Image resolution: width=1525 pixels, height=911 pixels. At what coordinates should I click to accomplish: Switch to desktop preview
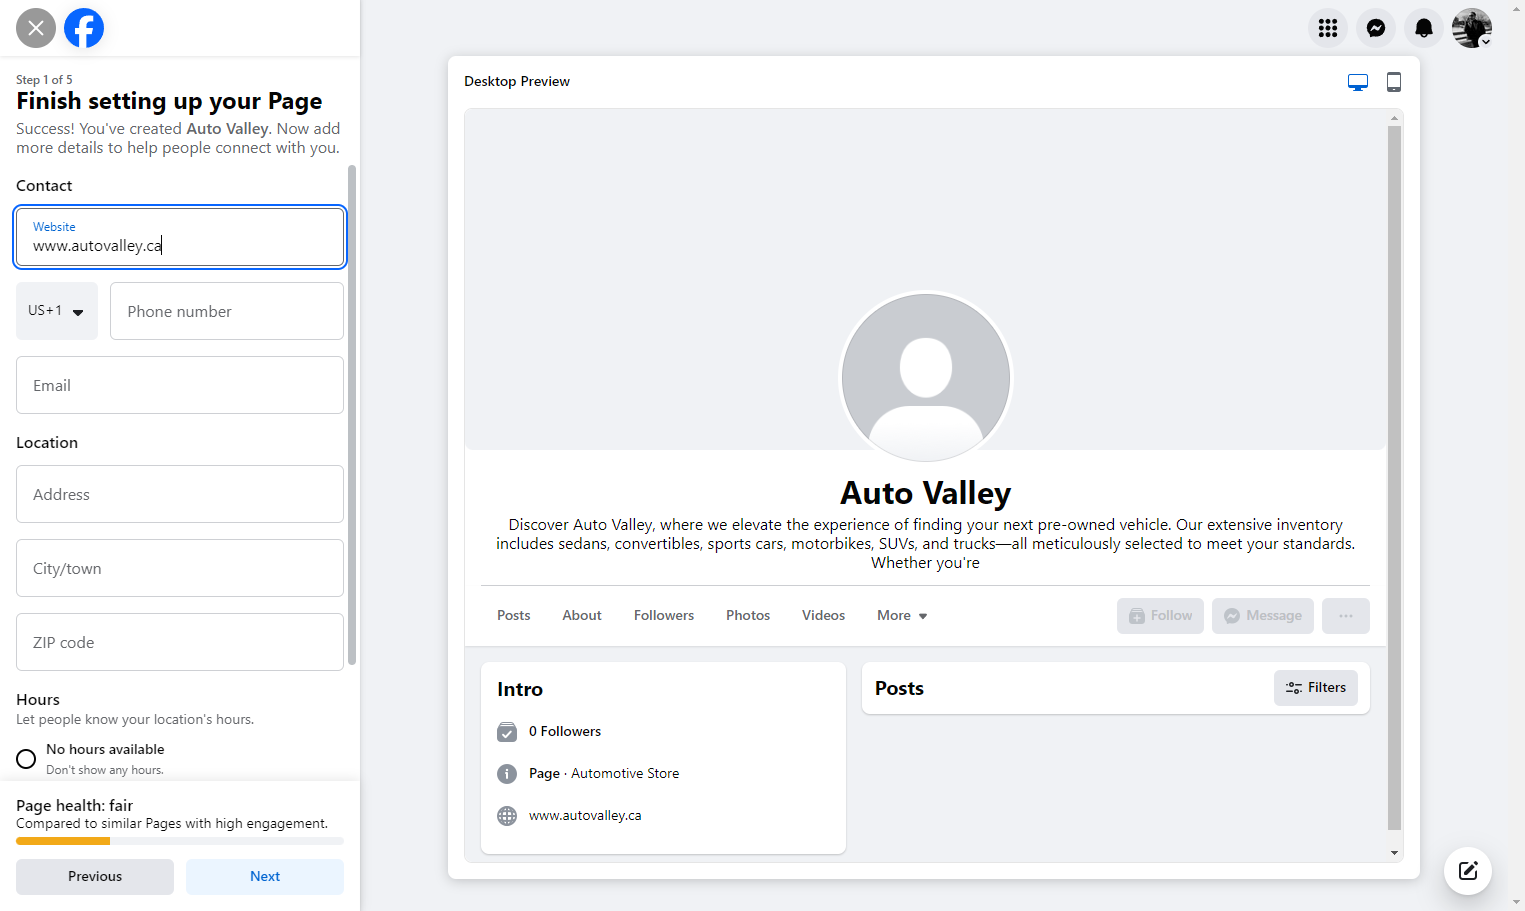[1358, 82]
